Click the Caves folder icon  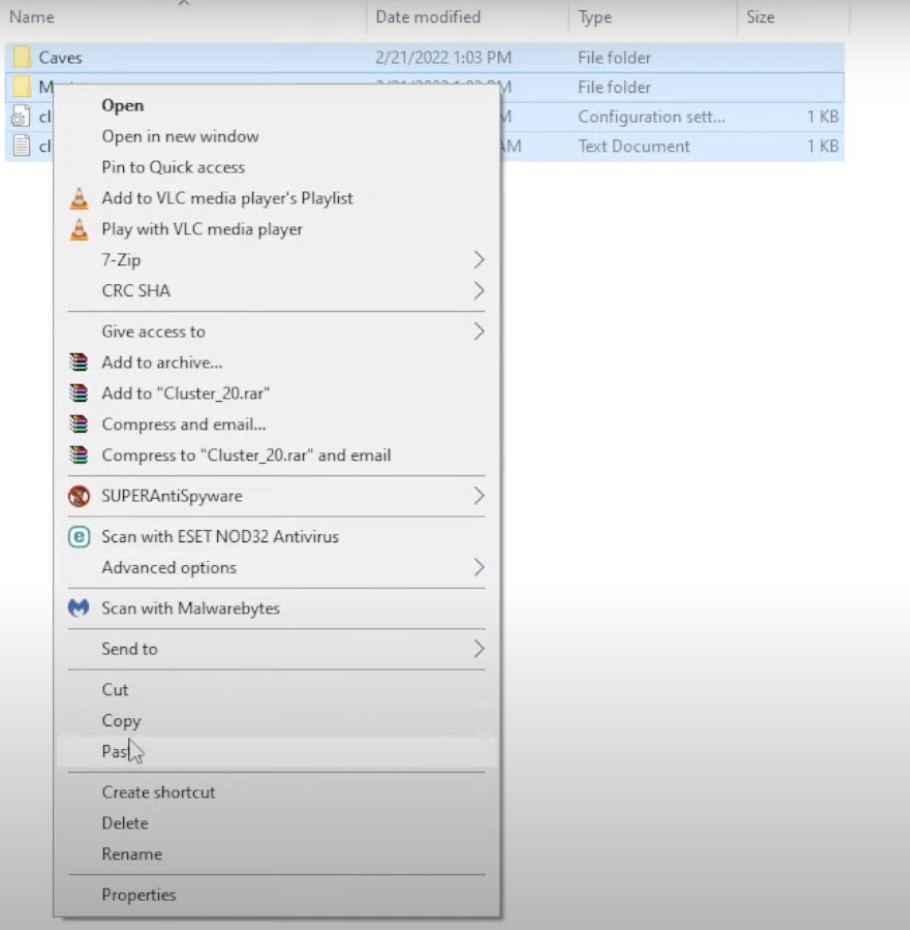point(22,58)
